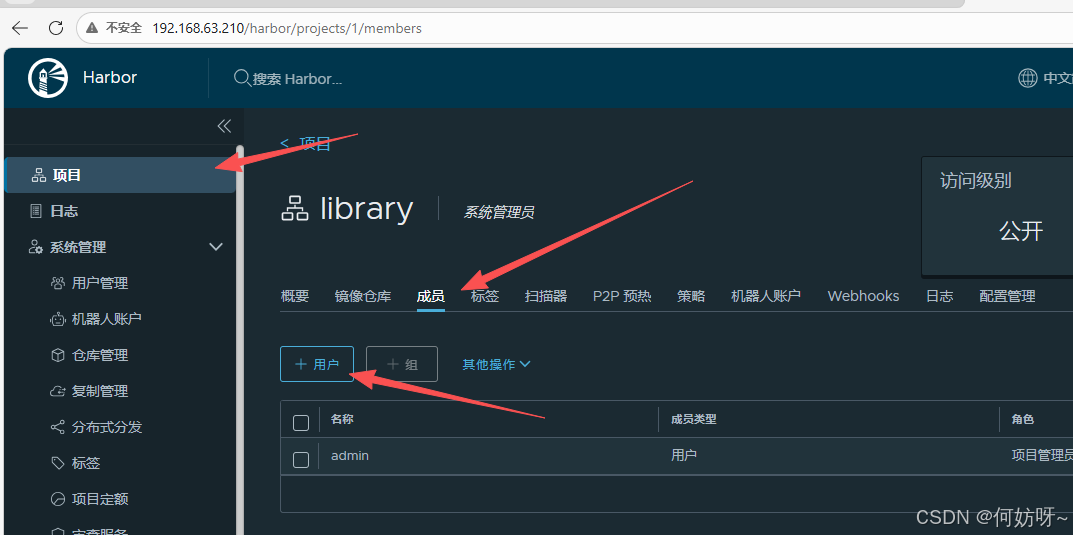The width and height of the screenshot is (1073, 535).
Task: Open 仓库管理 in the sidebar
Action: (x=100, y=355)
